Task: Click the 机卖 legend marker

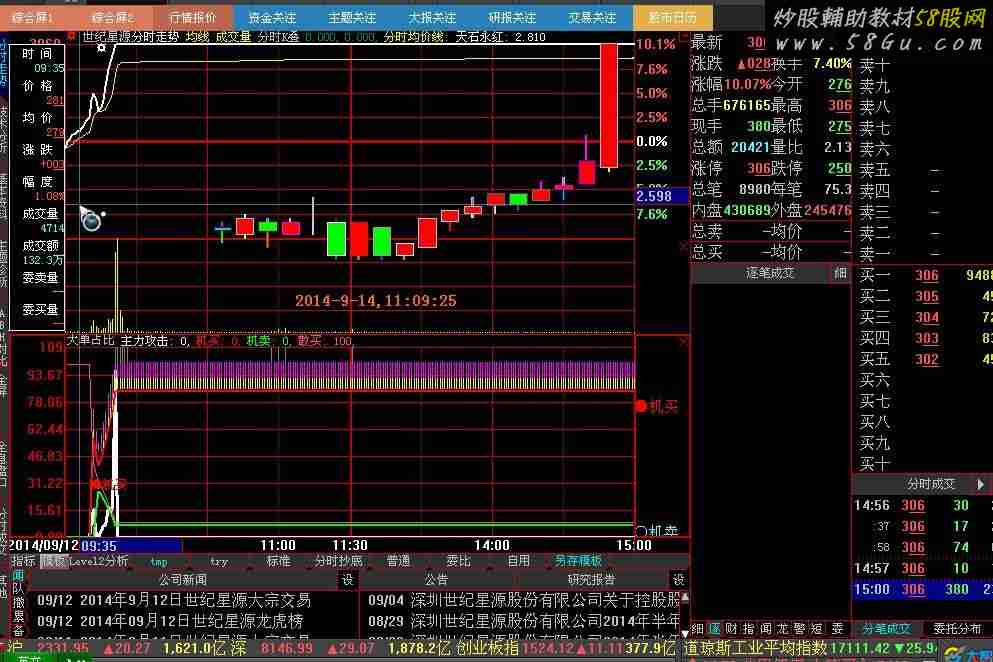Action: click(657, 531)
